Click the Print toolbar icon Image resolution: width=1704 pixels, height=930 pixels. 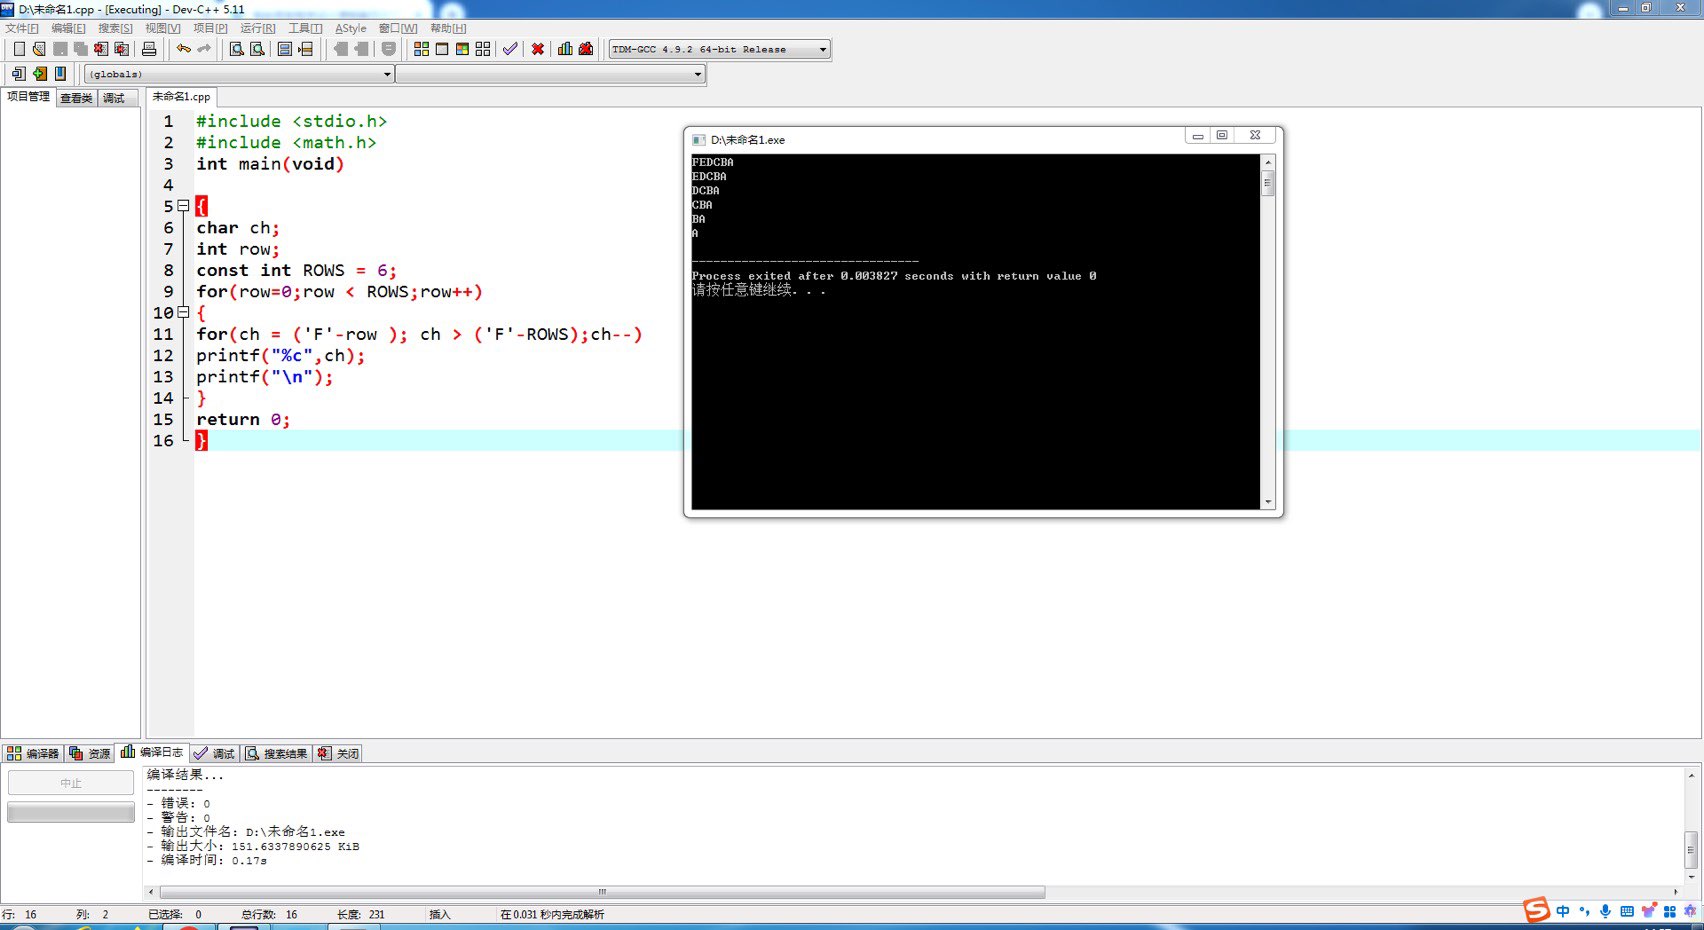[x=149, y=49]
